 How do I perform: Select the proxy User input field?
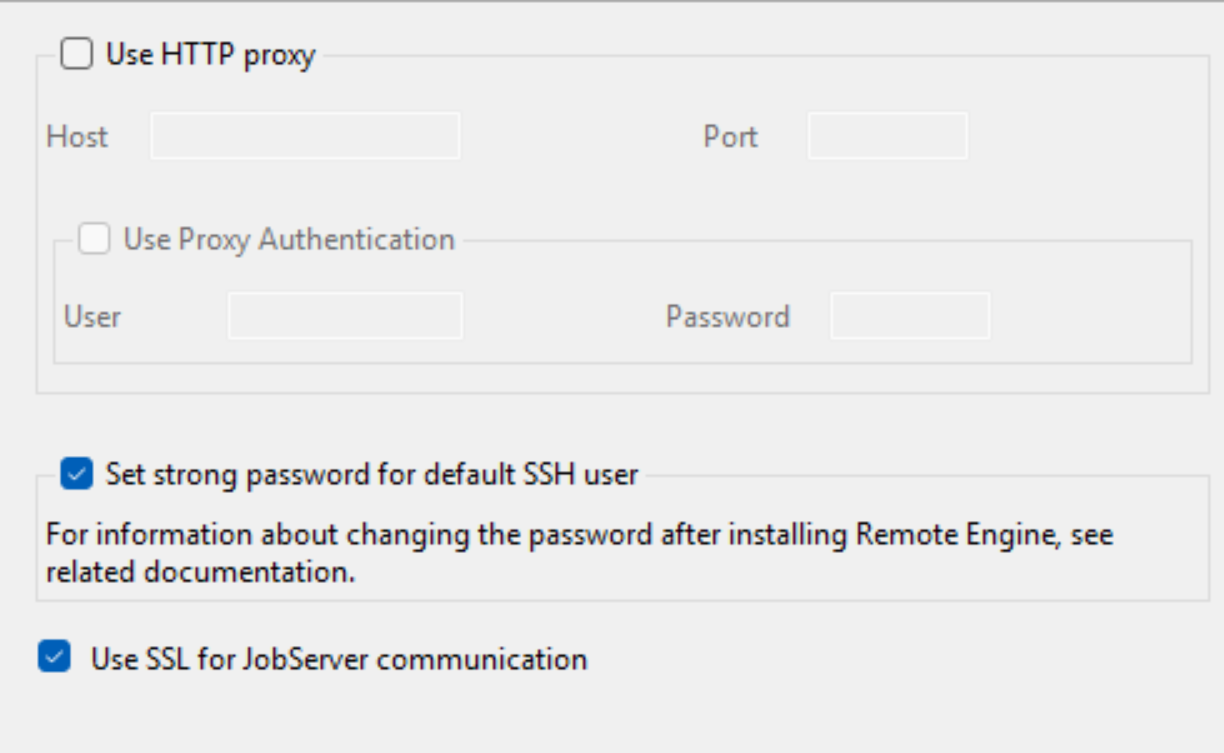(x=345, y=316)
